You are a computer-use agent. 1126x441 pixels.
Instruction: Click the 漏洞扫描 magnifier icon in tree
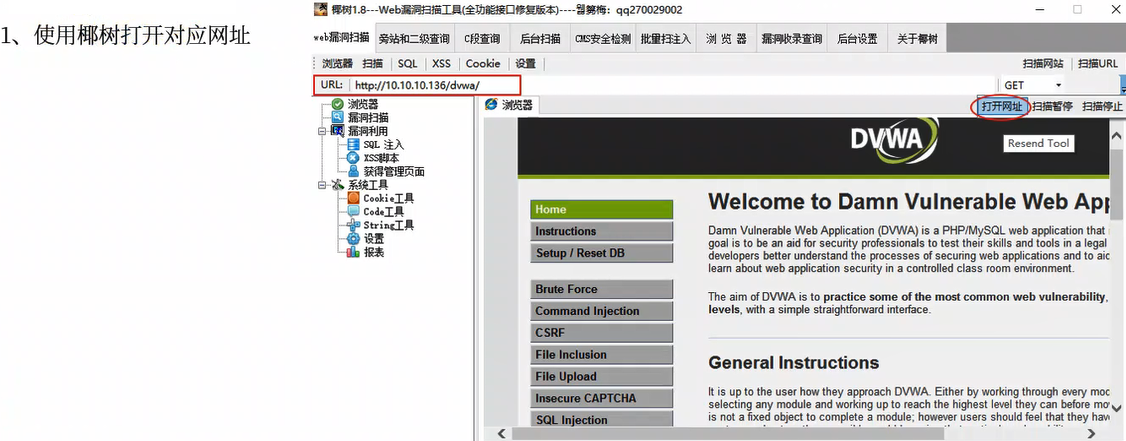point(338,117)
